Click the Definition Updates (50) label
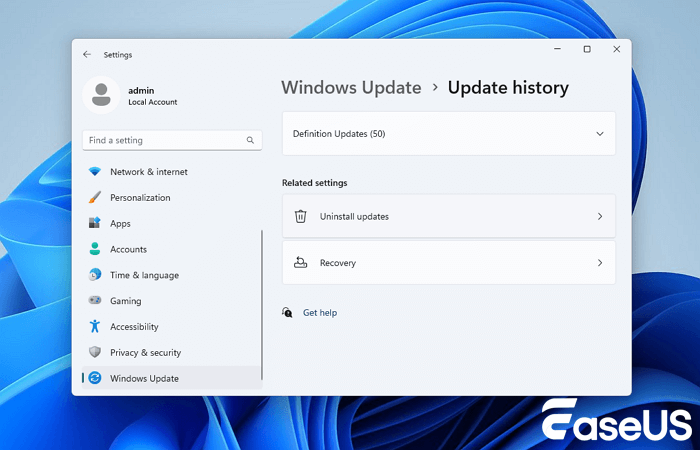700x450 pixels. click(339, 133)
